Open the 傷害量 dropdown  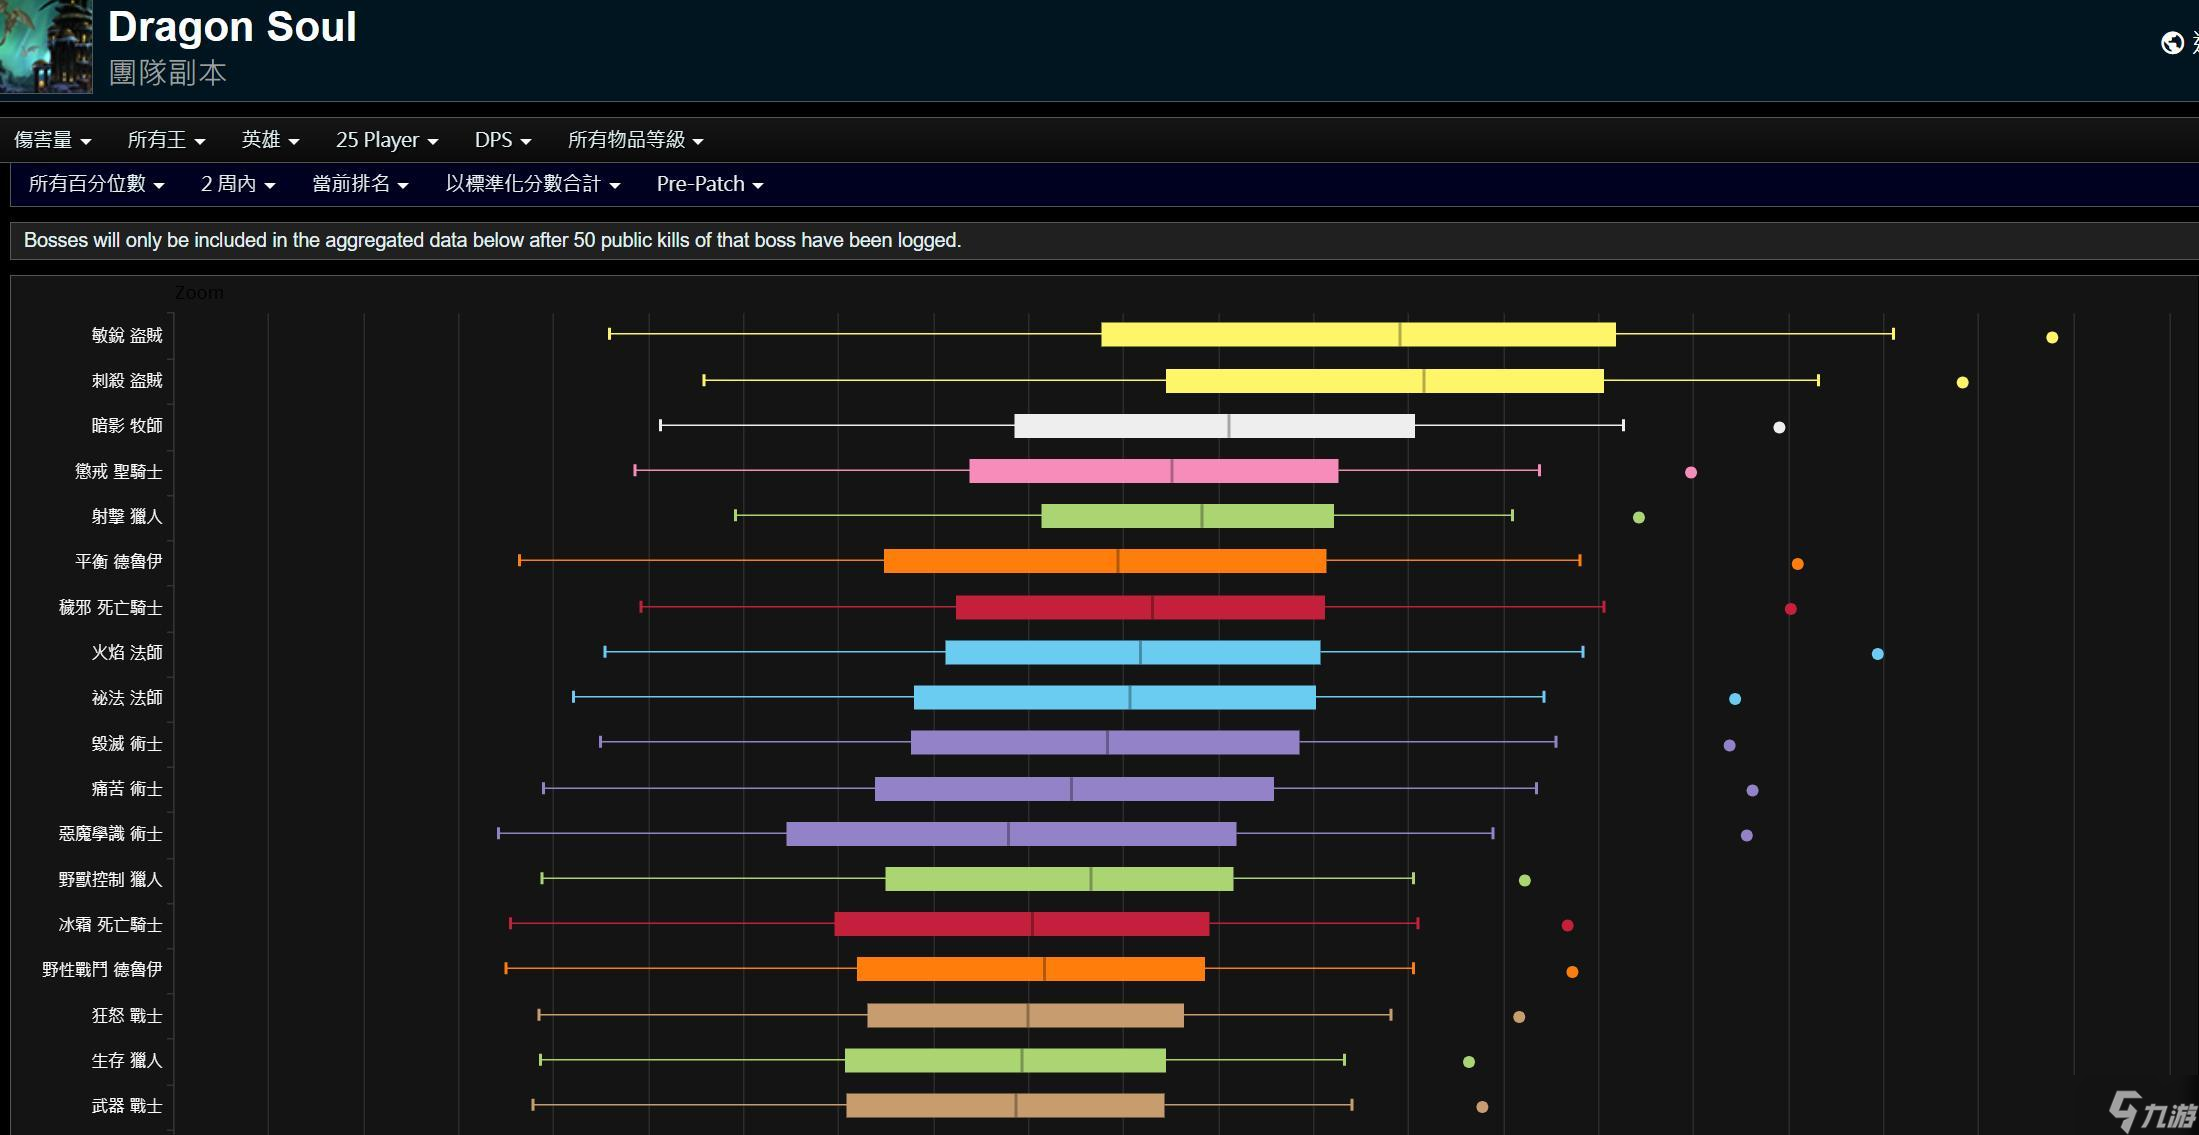tap(52, 140)
